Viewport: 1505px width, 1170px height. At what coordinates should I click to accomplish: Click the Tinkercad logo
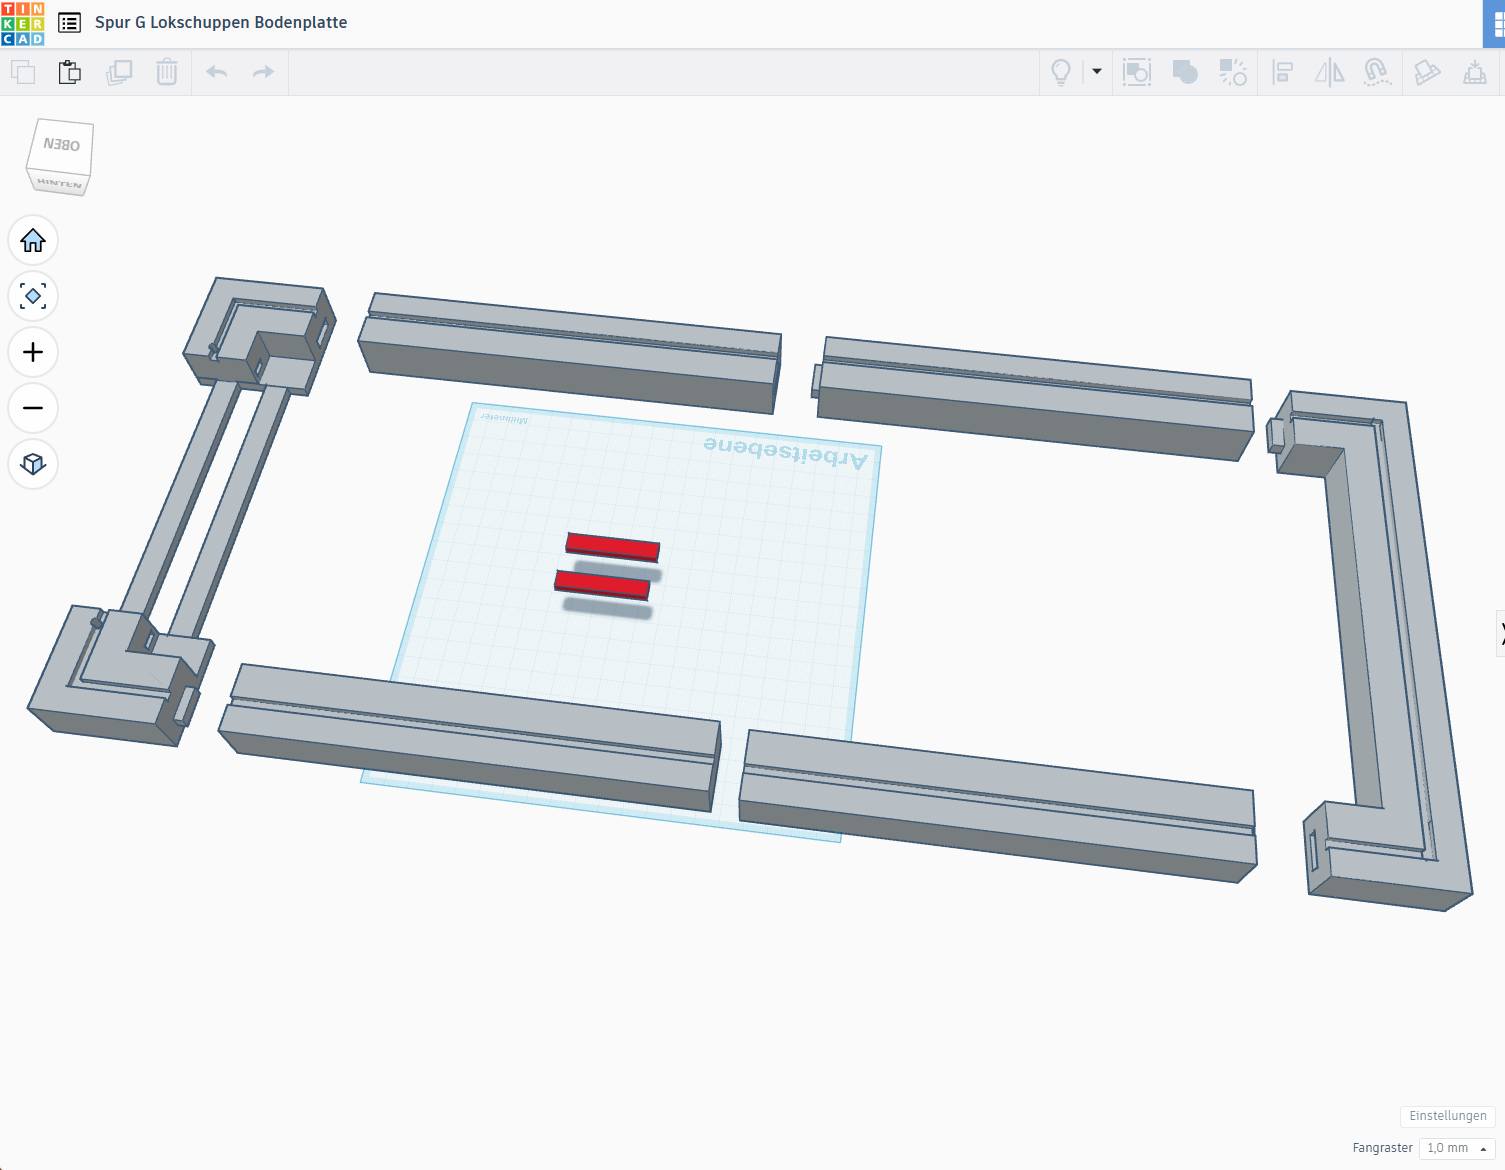pos(23,23)
